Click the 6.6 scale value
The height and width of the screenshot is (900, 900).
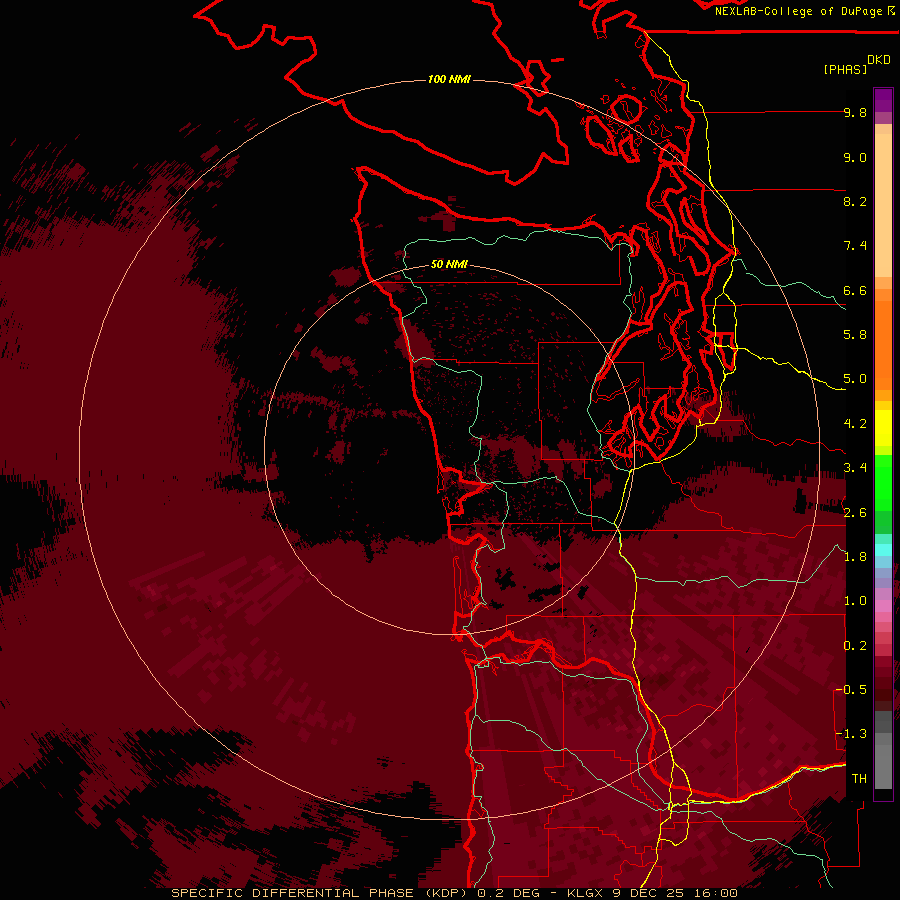coord(855,290)
